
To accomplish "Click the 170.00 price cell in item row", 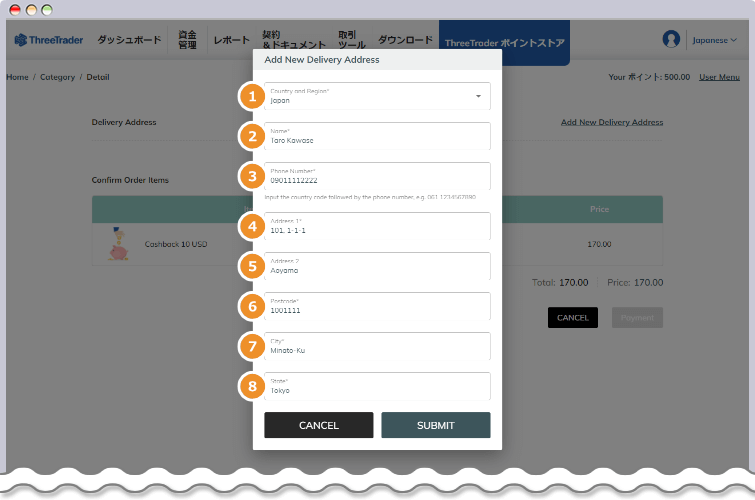I will pos(599,244).
